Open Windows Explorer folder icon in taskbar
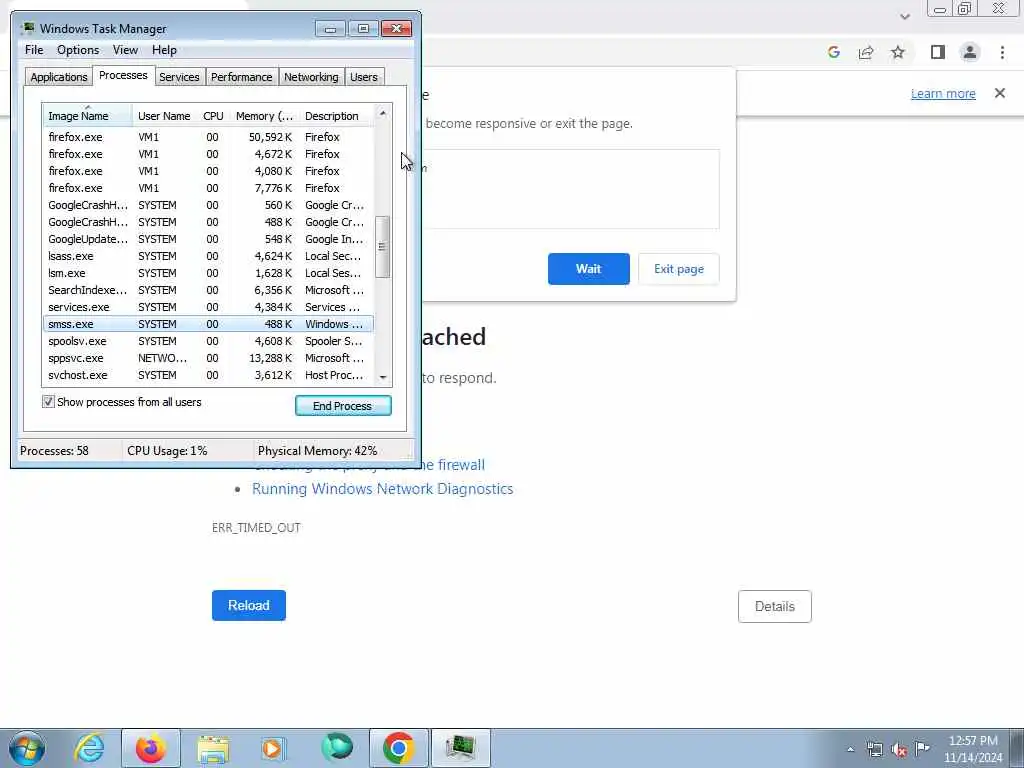Viewport: 1024px width, 768px height. coord(213,749)
